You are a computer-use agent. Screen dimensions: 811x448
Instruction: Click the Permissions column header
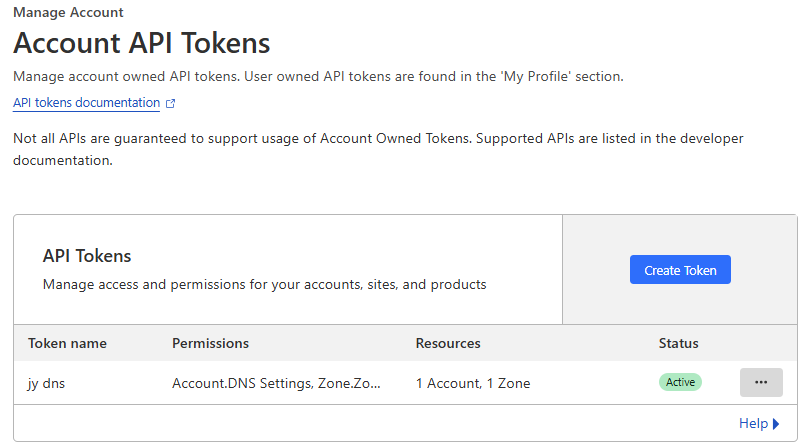(x=211, y=344)
